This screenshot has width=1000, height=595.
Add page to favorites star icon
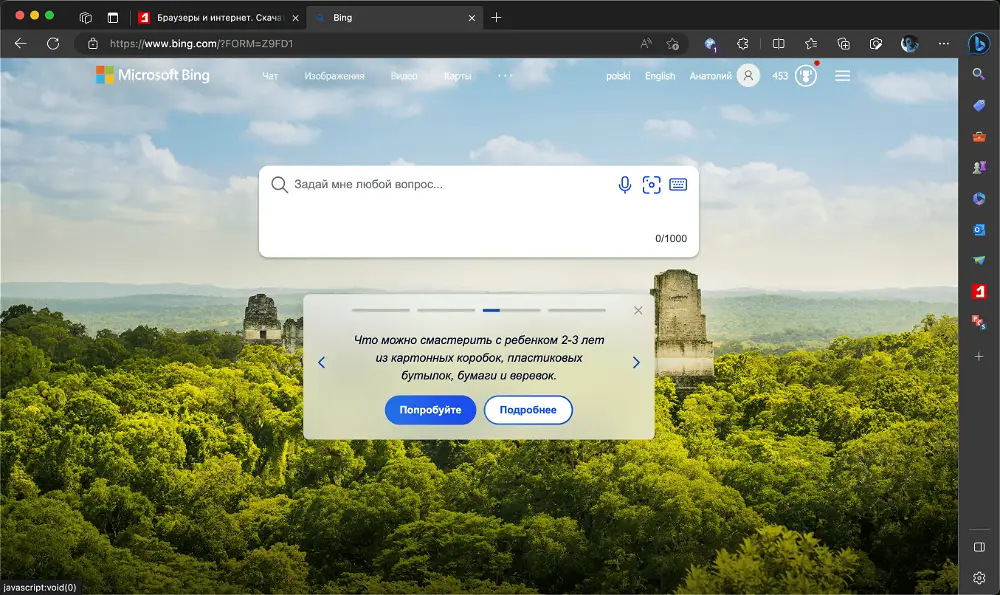tap(672, 43)
